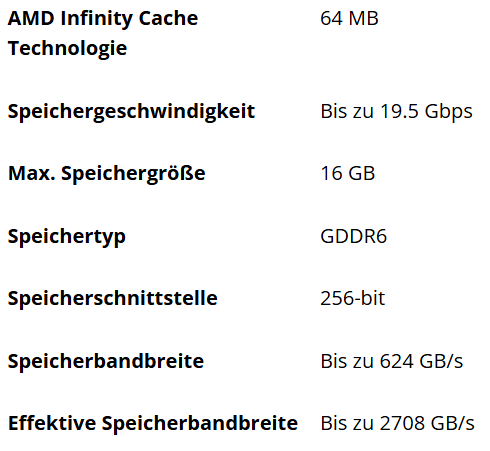Click the word Infinity in the first label
Screen dimensions: 490x451
[97, 19]
